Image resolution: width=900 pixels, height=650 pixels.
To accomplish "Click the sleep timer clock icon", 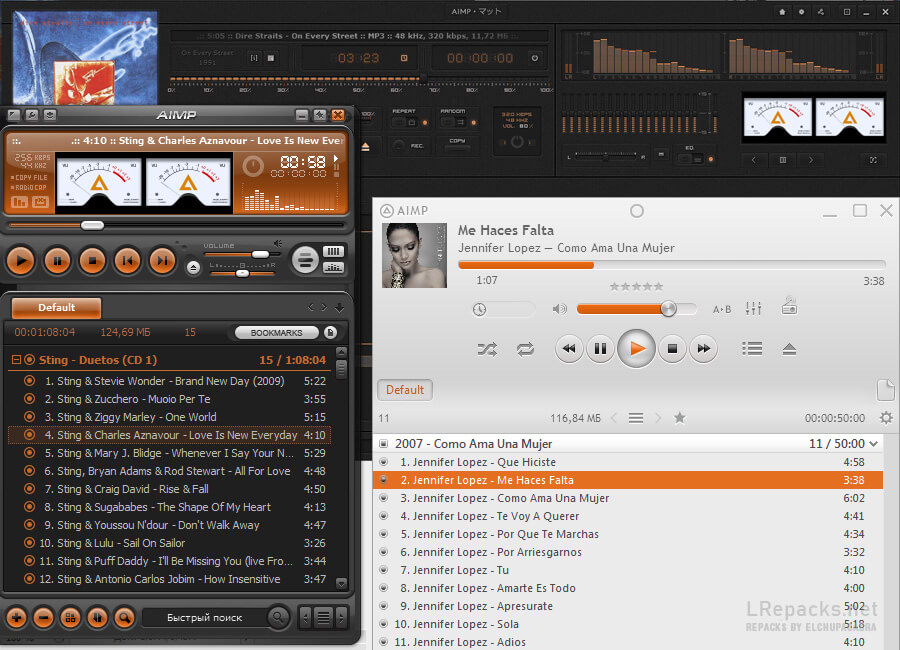I will (480, 309).
